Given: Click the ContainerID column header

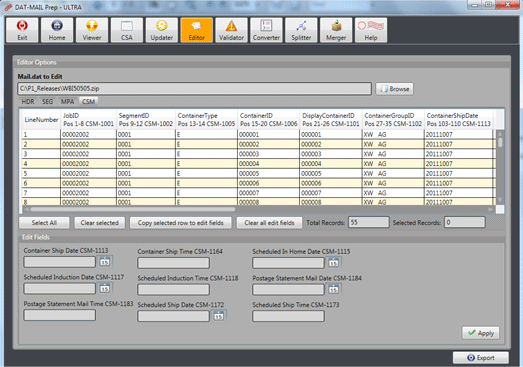Looking at the screenshot, I should click(269, 119).
